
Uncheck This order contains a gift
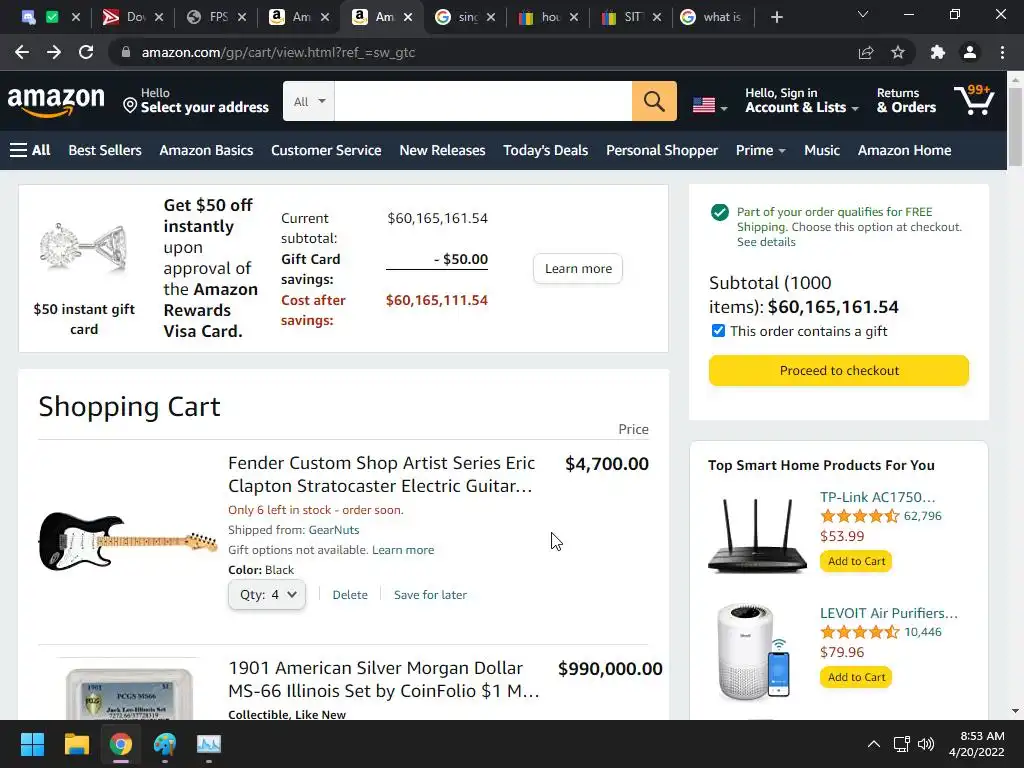coord(718,331)
